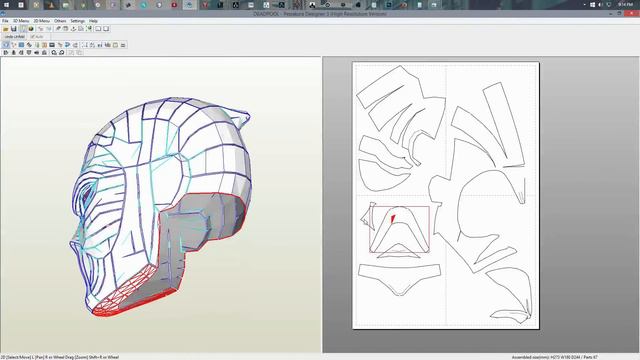Click the Undo Unfold button

pyautogui.click(x=14, y=37)
